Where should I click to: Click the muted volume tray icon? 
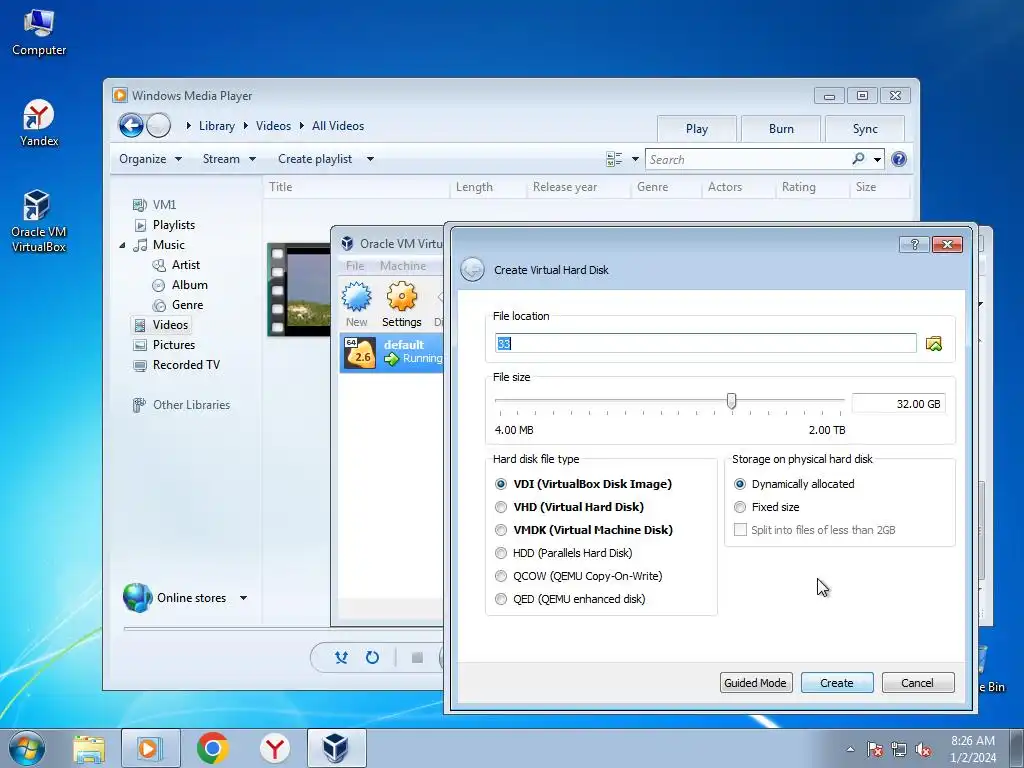pos(923,749)
